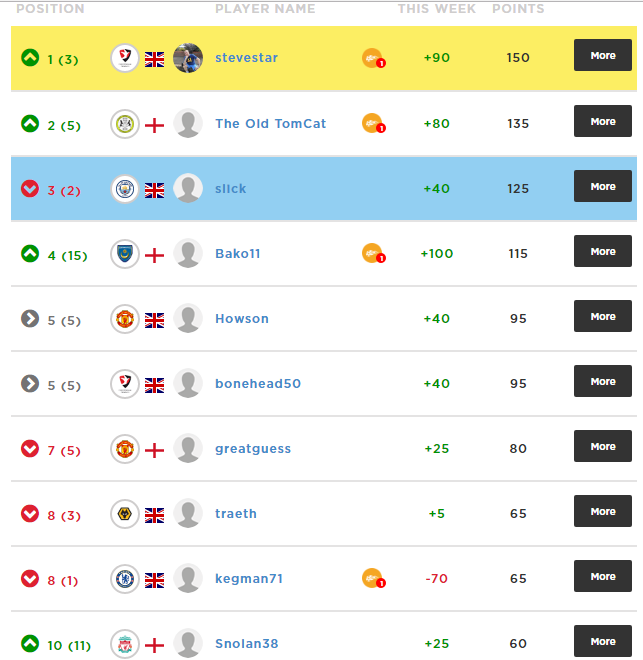Click the POINTS column header
The height and width of the screenshot is (660, 643).
[518, 8]
